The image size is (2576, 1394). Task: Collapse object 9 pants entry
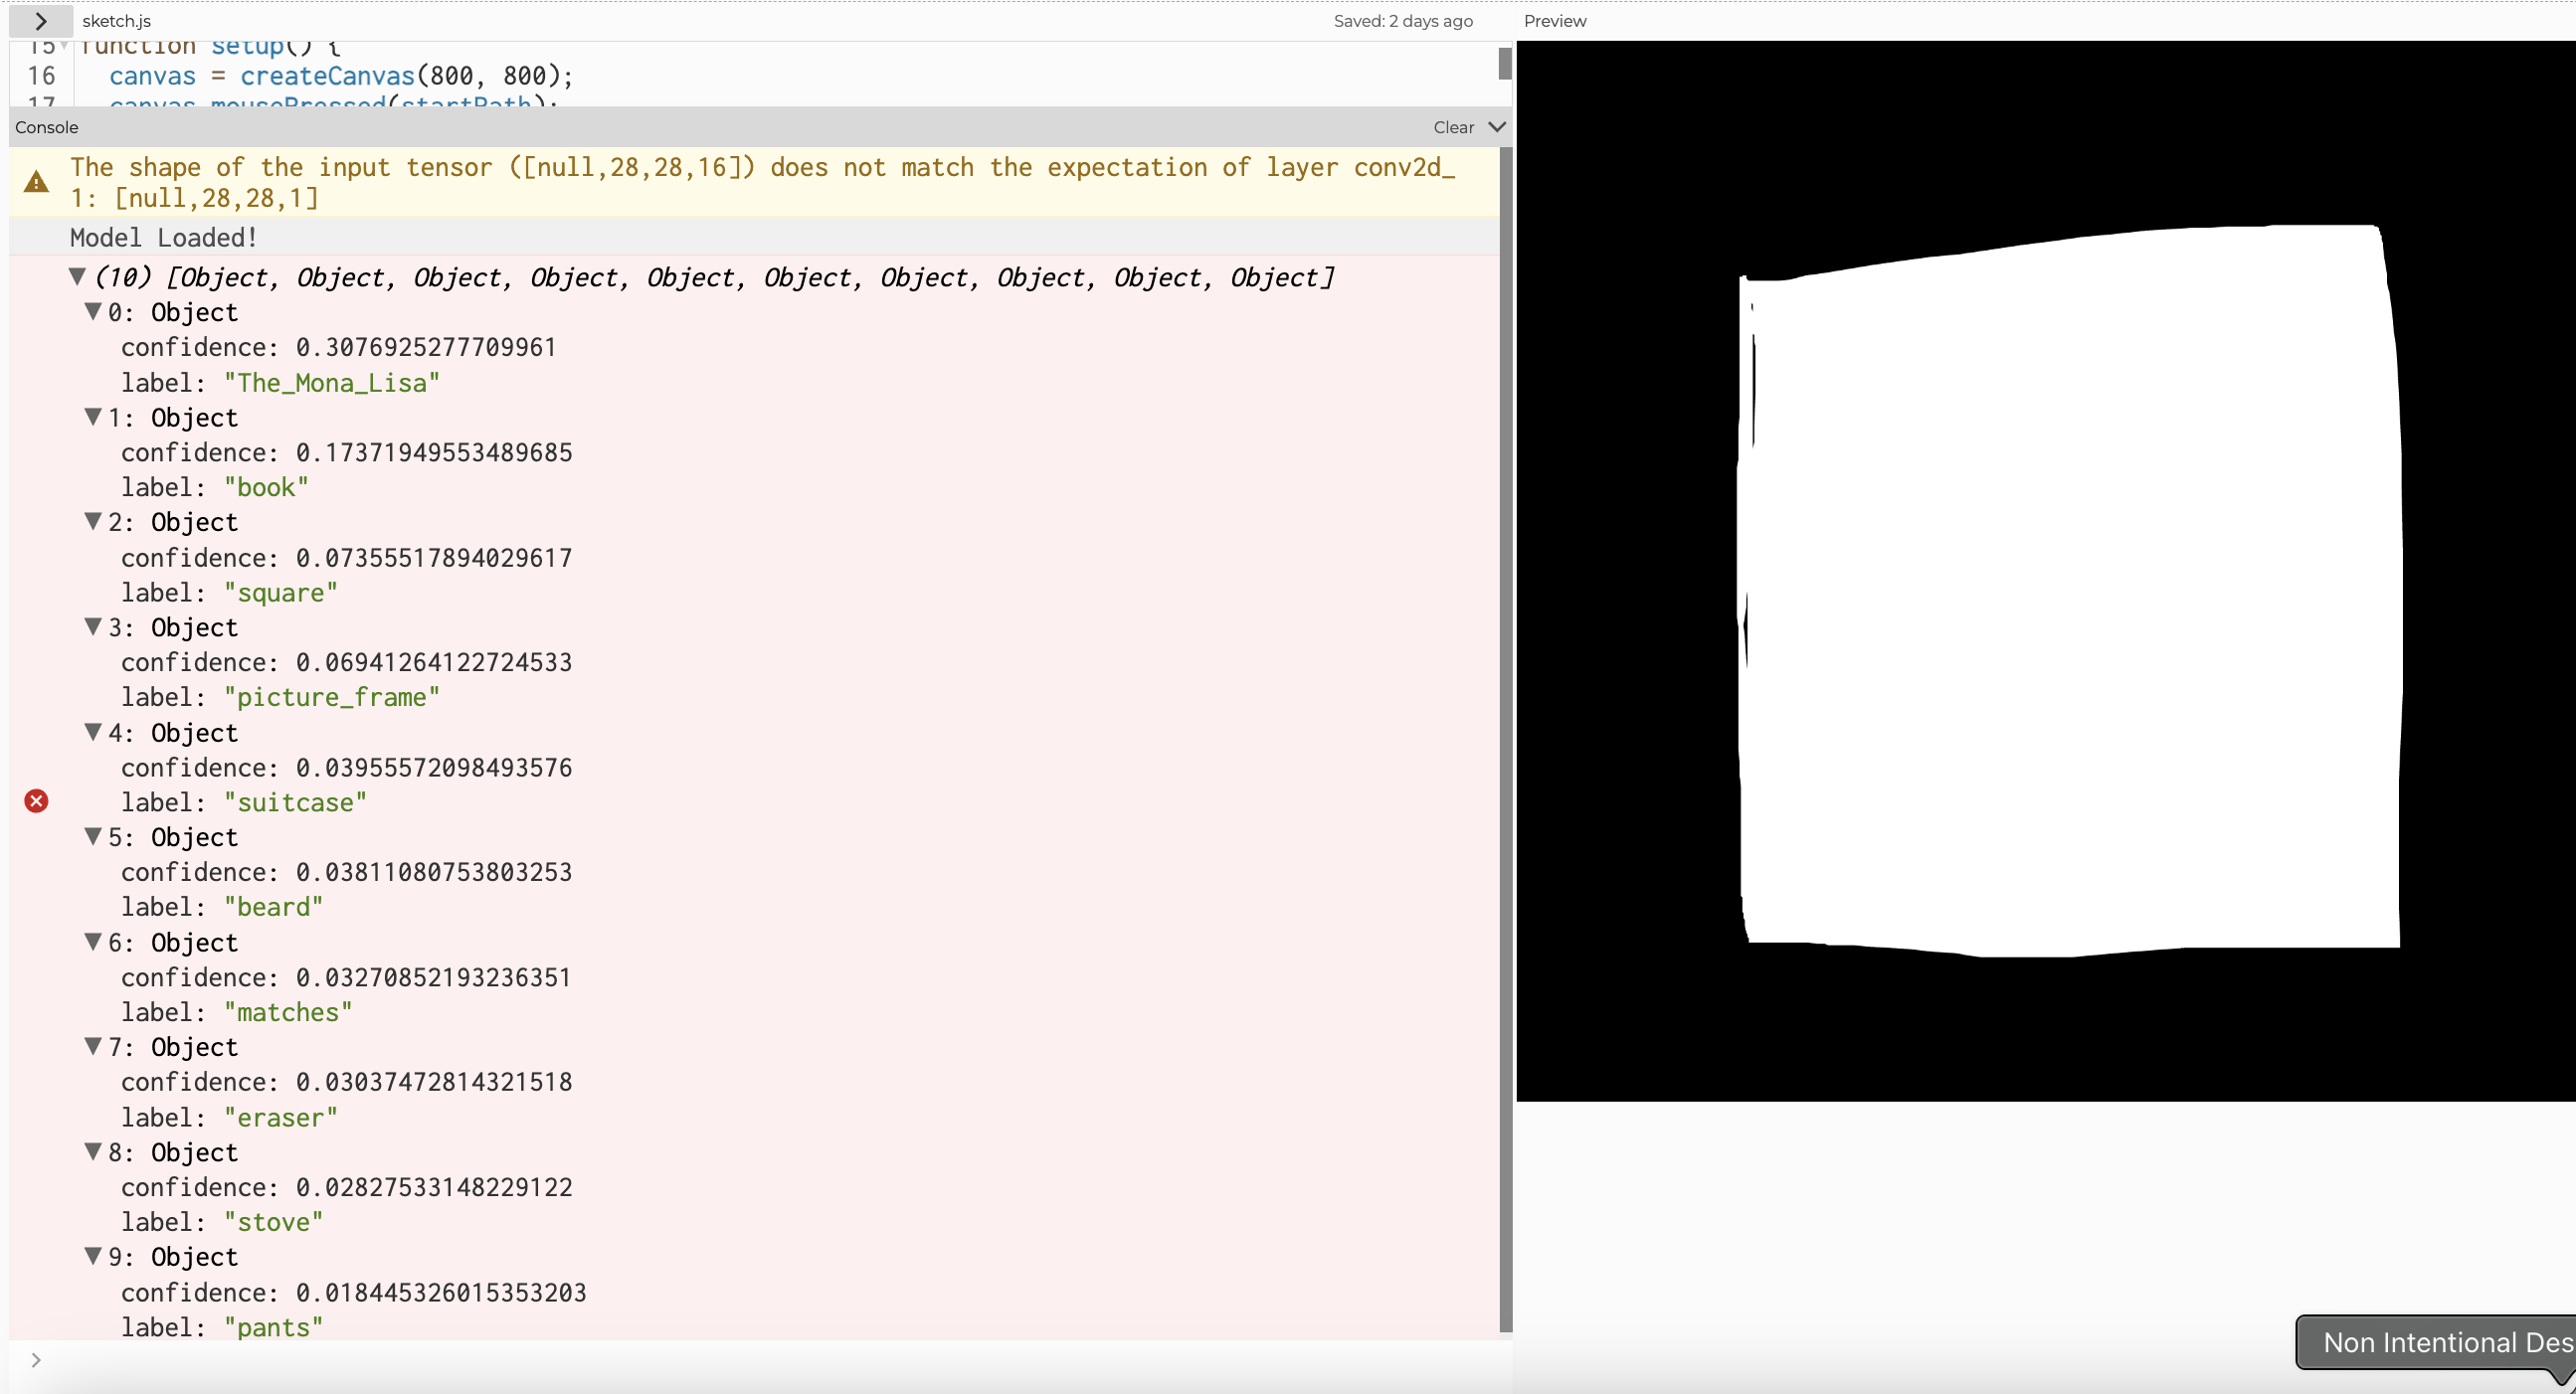(93, 1256)
